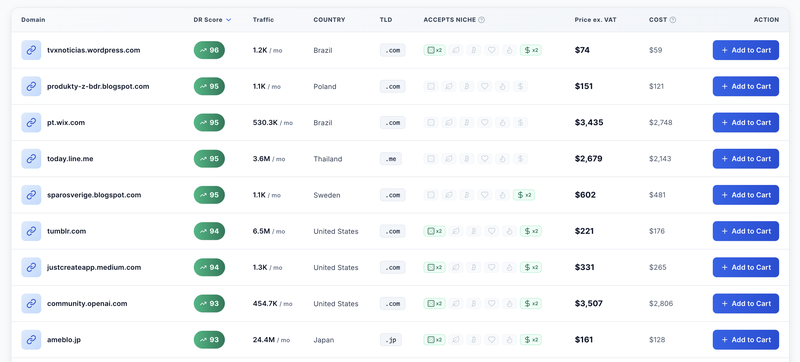Click the 24.4M traffic value for ameblo.jp
The image size is (800, 362).
pos(271,340)
